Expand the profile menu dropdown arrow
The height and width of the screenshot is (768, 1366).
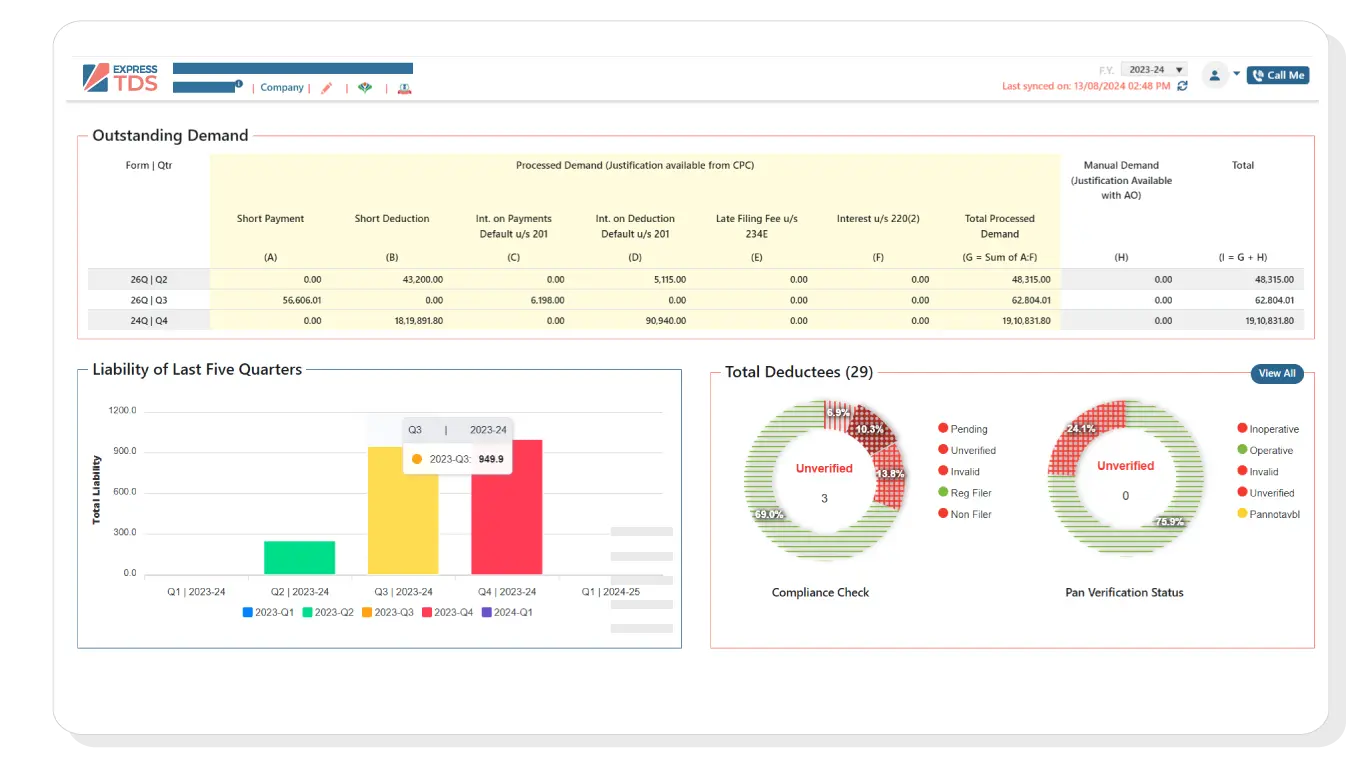click(x=1237, y=75)
